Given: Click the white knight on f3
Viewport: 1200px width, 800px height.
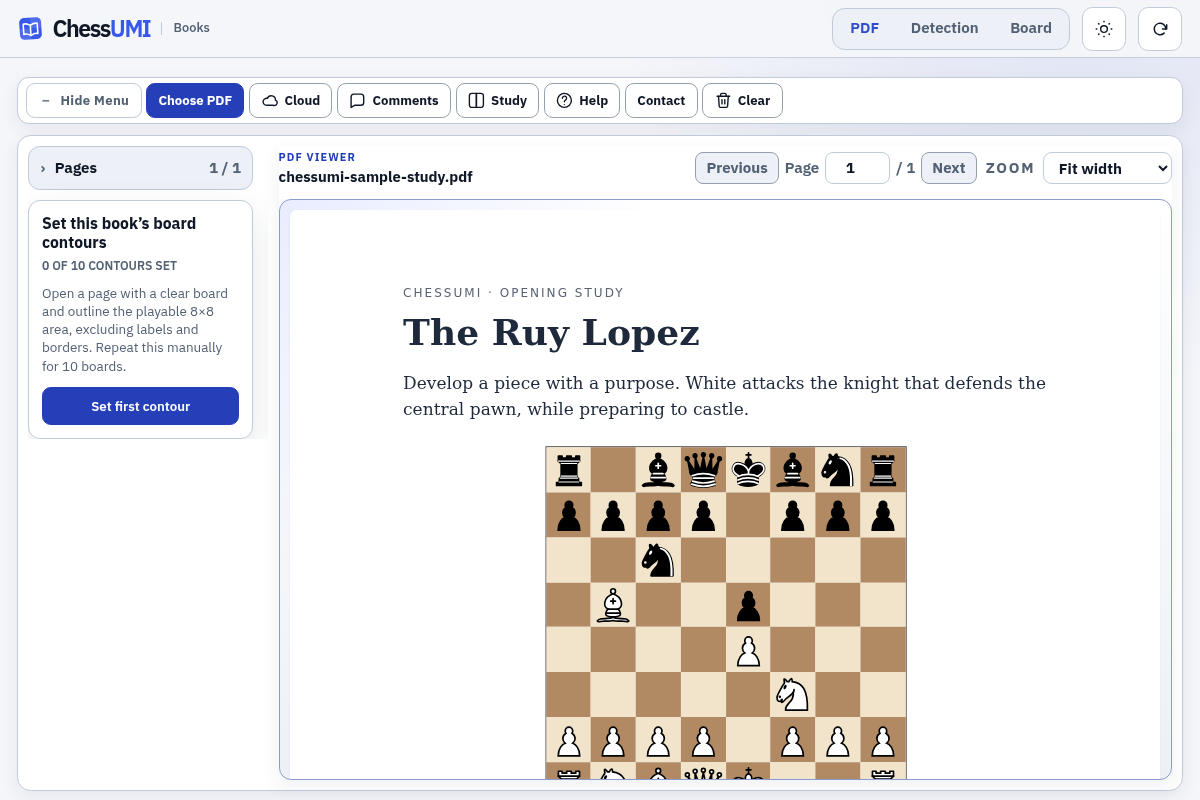Looking at the screenshot, I should pyautogui.click(x=793, y=694).
